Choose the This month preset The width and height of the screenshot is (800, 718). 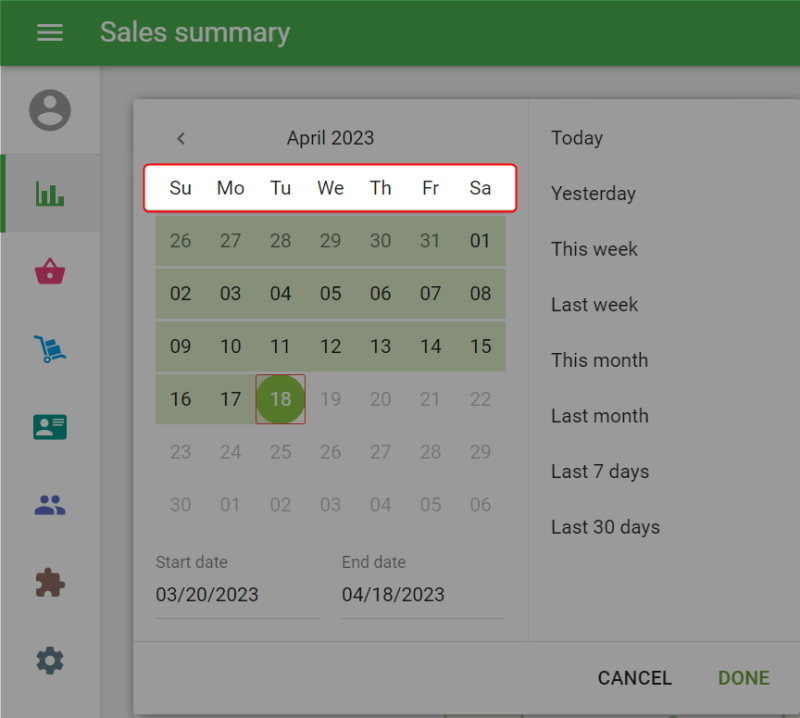tap(599, 360)
